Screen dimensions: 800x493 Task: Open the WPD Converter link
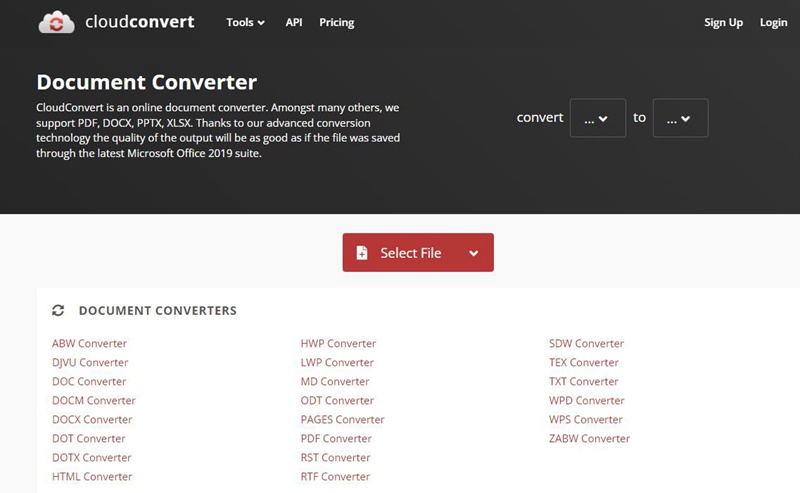587,401
